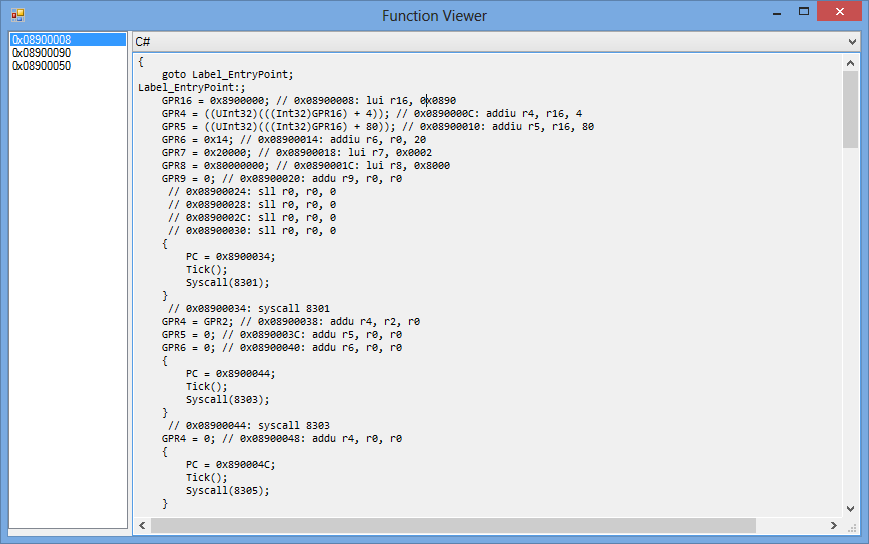Click the horizontal scroll left arrow
The width and height of the screenshot is (869, 544).
point(144,525)
